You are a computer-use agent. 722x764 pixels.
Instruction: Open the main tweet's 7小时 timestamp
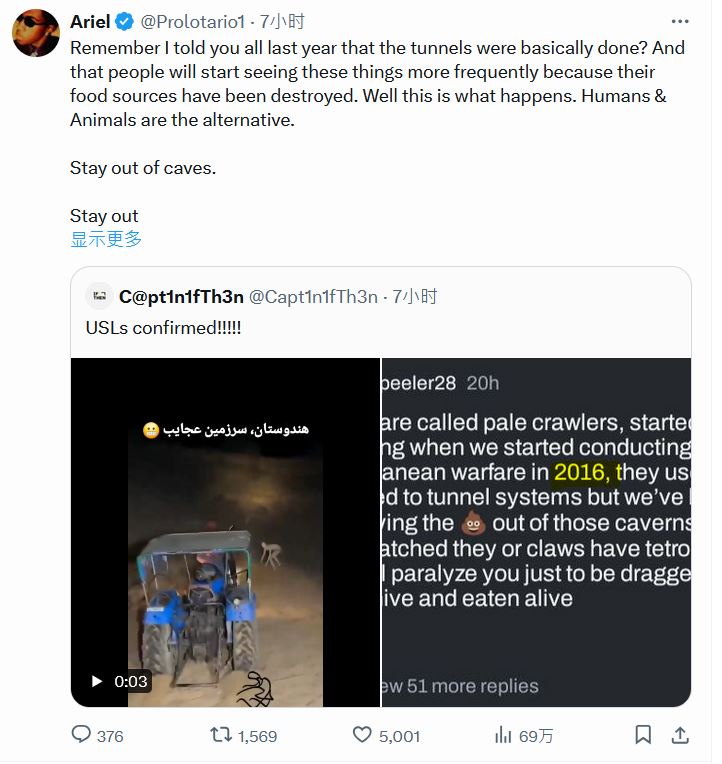[x=282, y=21]
